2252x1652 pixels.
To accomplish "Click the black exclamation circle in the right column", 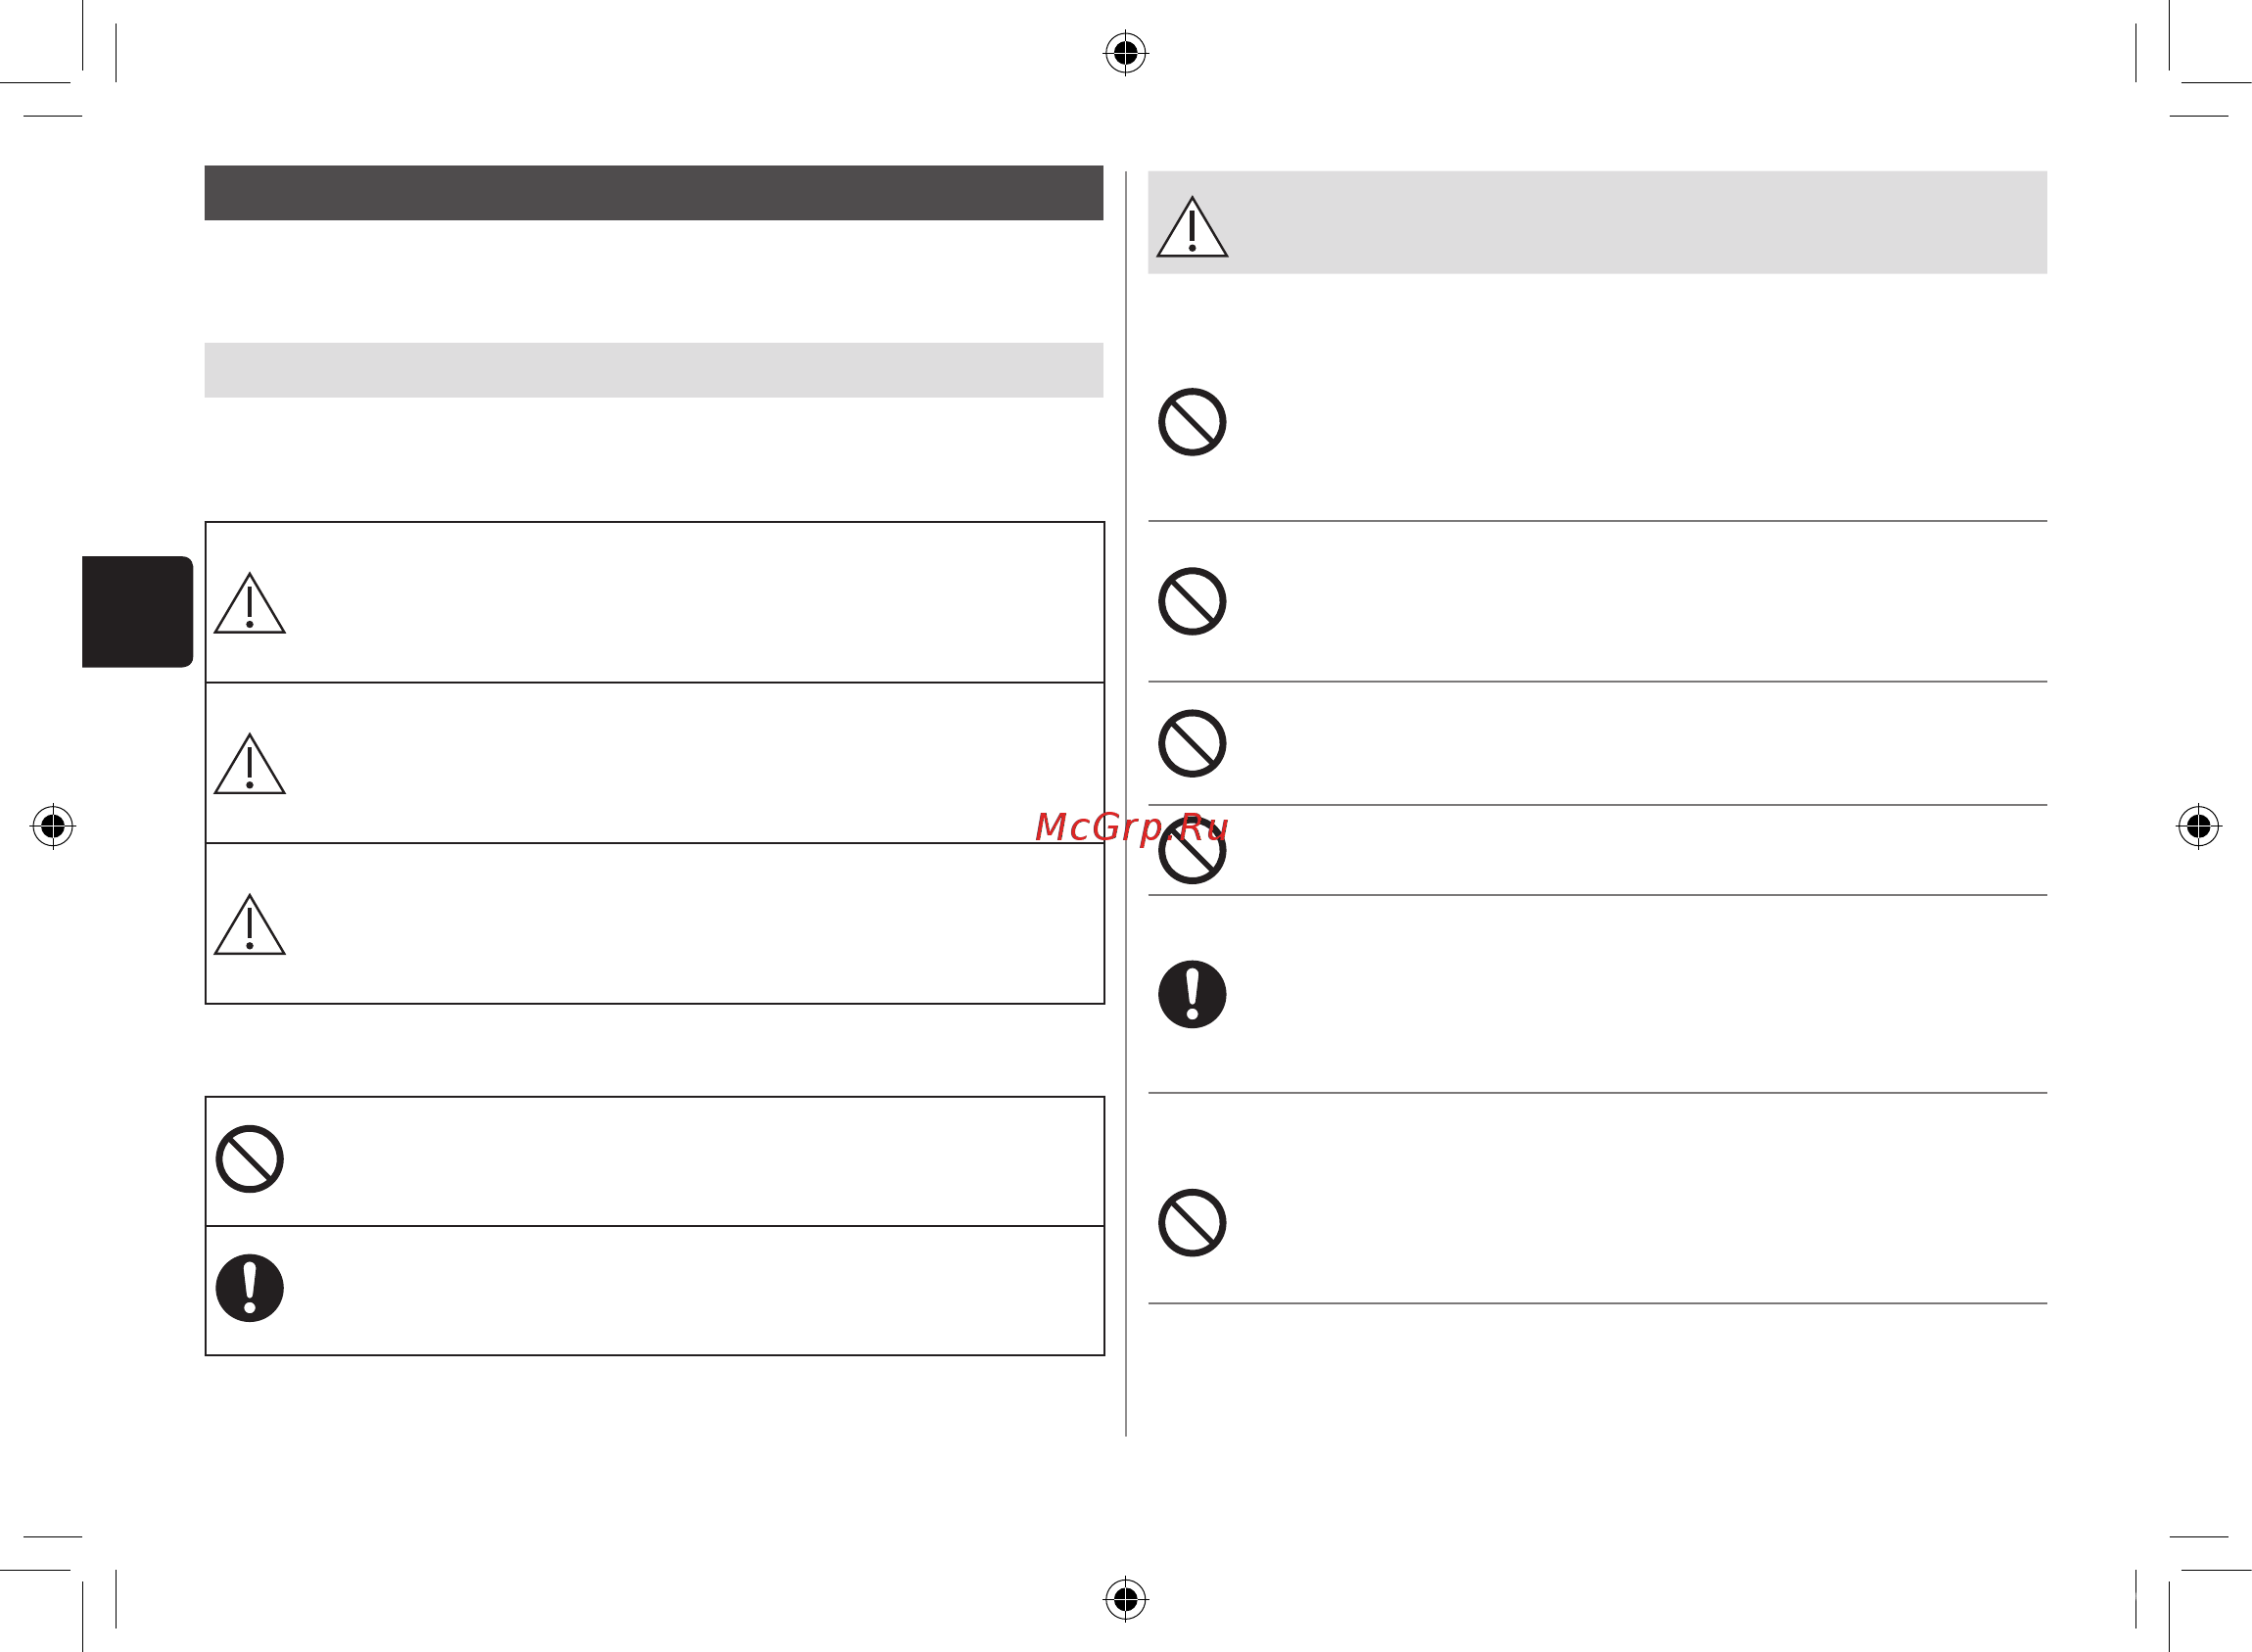I will (1192, 995).
